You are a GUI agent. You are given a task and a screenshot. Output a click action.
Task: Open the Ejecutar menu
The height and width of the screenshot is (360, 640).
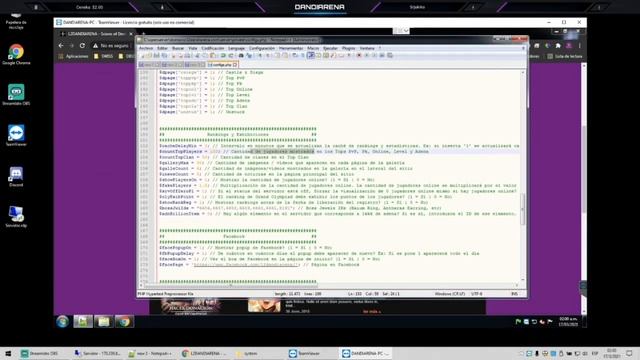tap(330, 48)
